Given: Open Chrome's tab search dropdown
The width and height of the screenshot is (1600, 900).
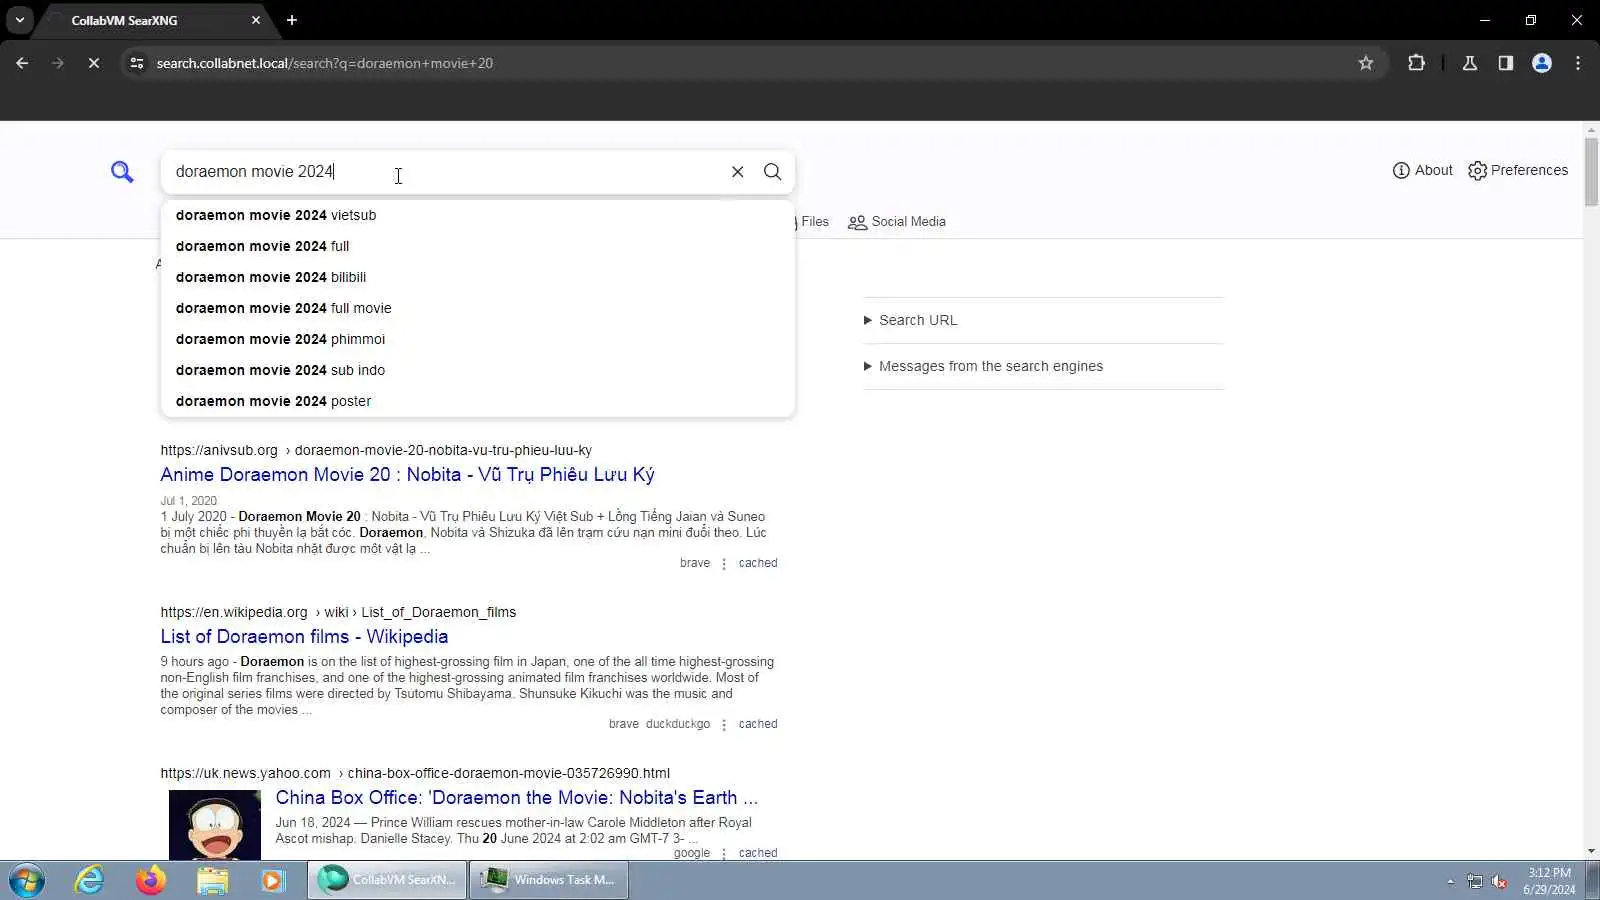Looking at the screenshot, I should pyautogui.click(x=19, y=20).
